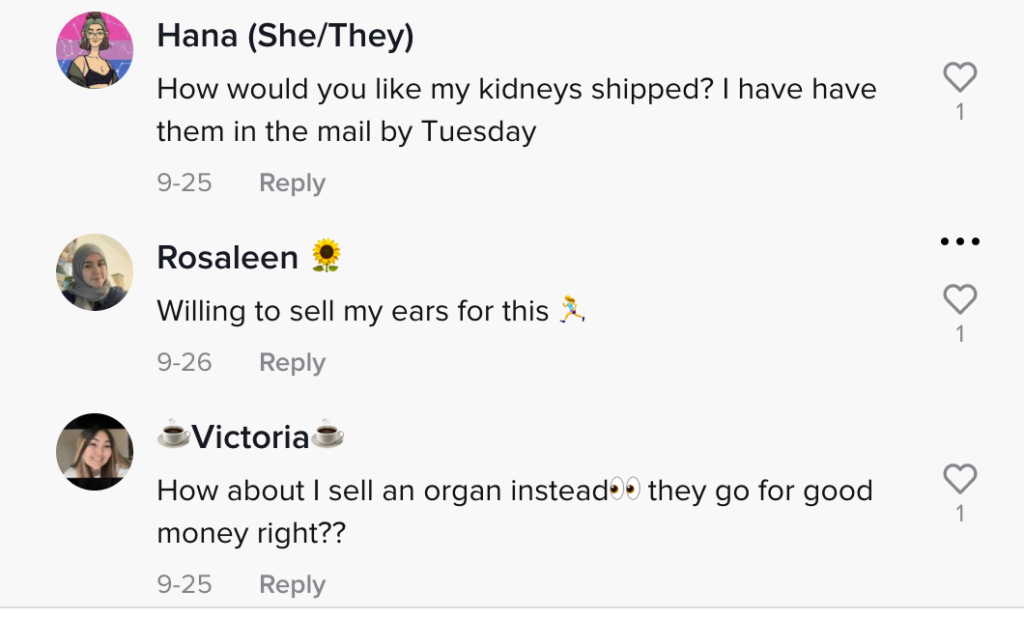This screenshot has width=1024, height=618.
Task: Open the Hana (She/They) username
Action: click(x=285, y=37)
